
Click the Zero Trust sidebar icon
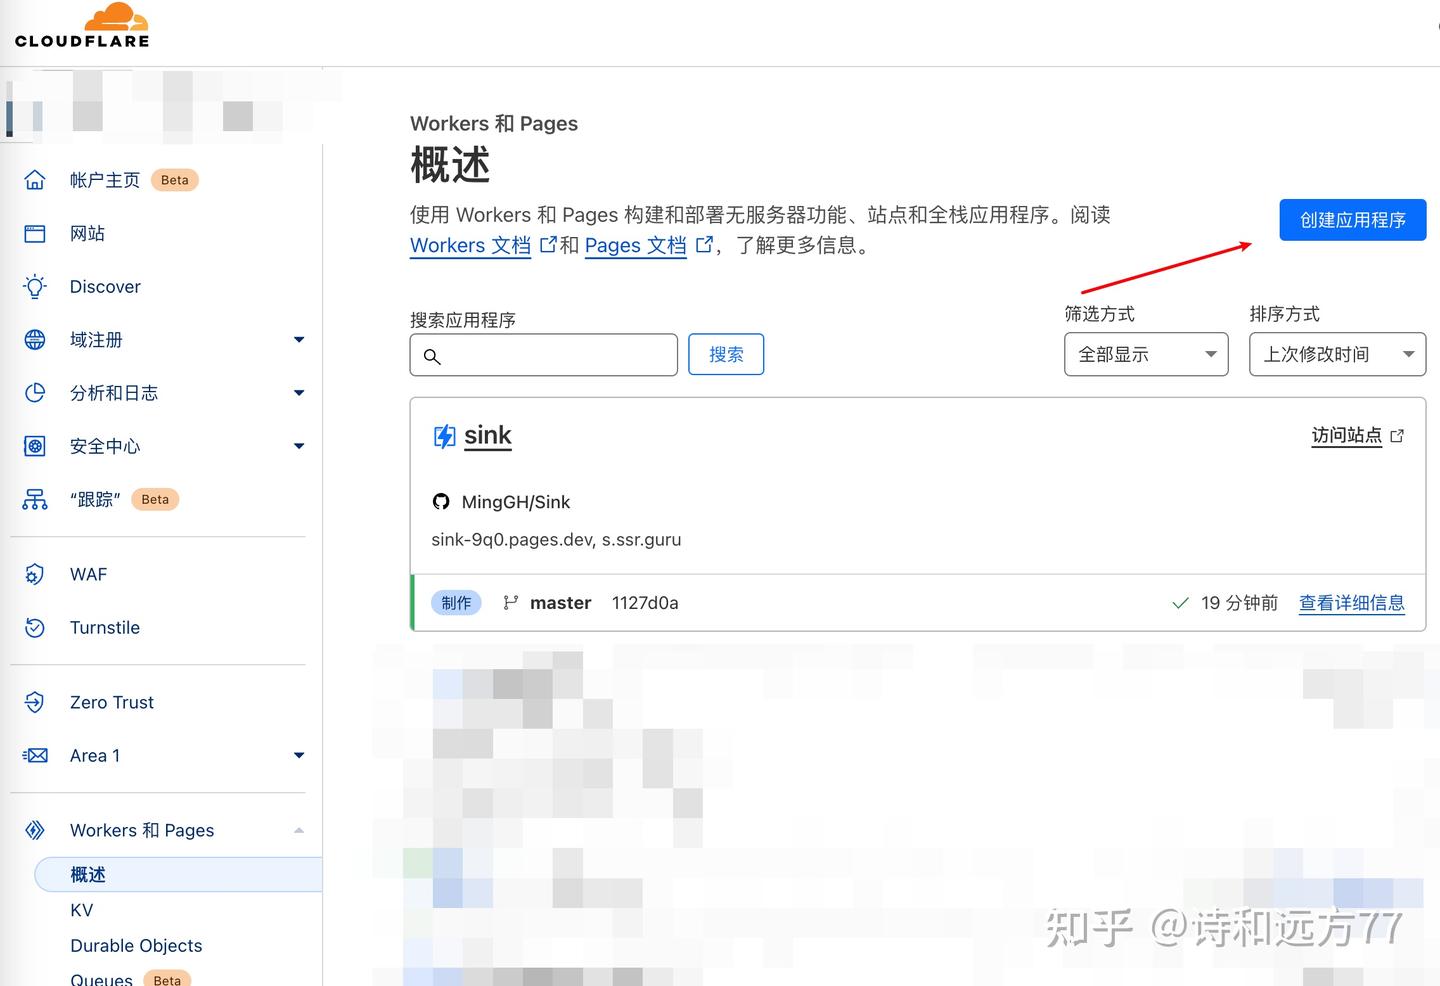34,702
